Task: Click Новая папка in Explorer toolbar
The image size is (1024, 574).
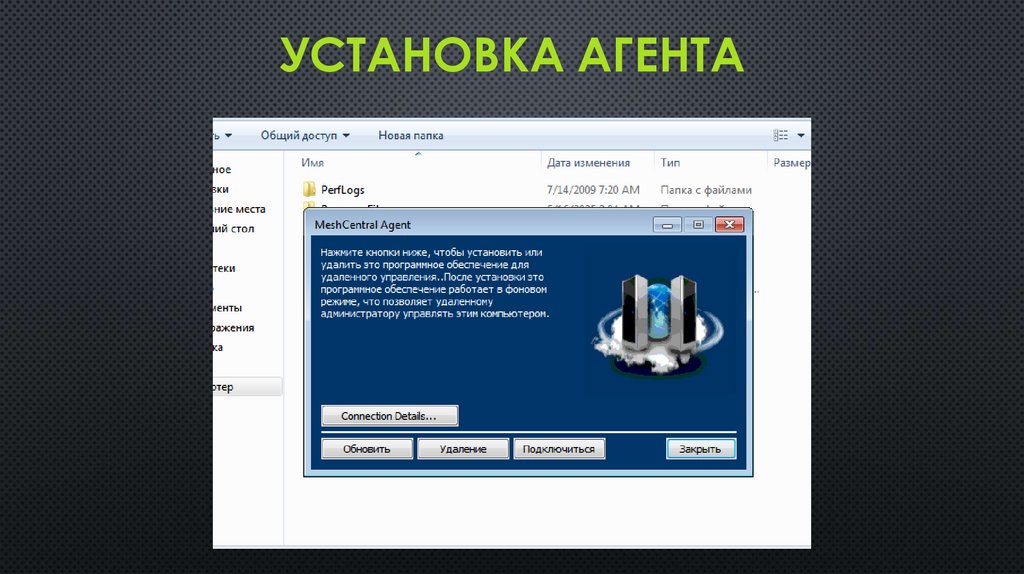Action: click(411, 135)
